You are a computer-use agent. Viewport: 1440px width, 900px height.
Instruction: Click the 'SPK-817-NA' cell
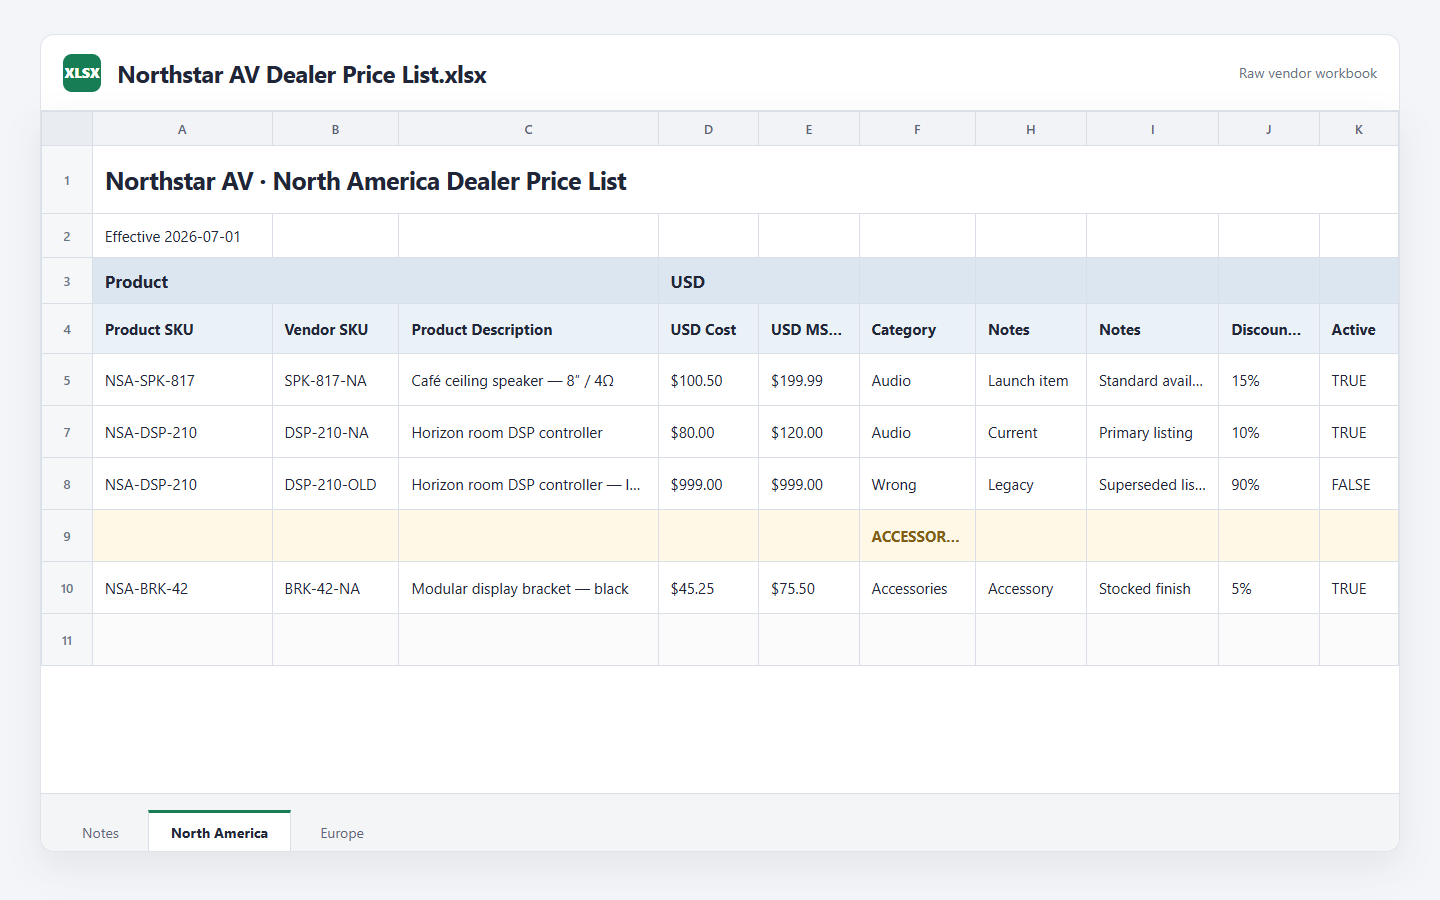(335, 380)
